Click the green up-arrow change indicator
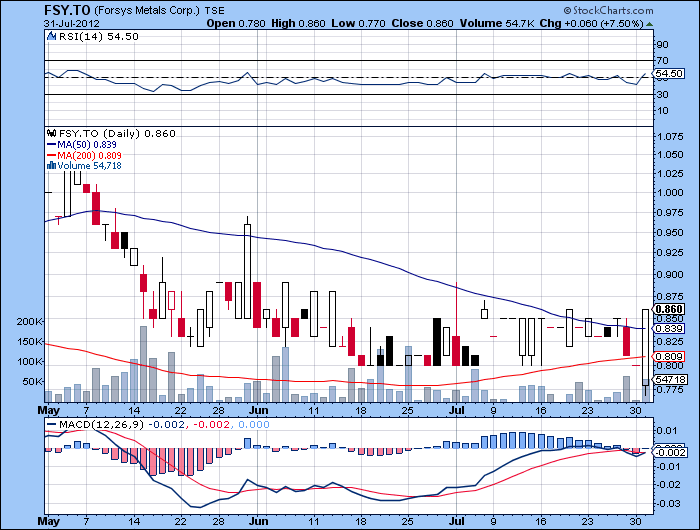Screen dimensions: 700x530 click(x=650, y=24)
